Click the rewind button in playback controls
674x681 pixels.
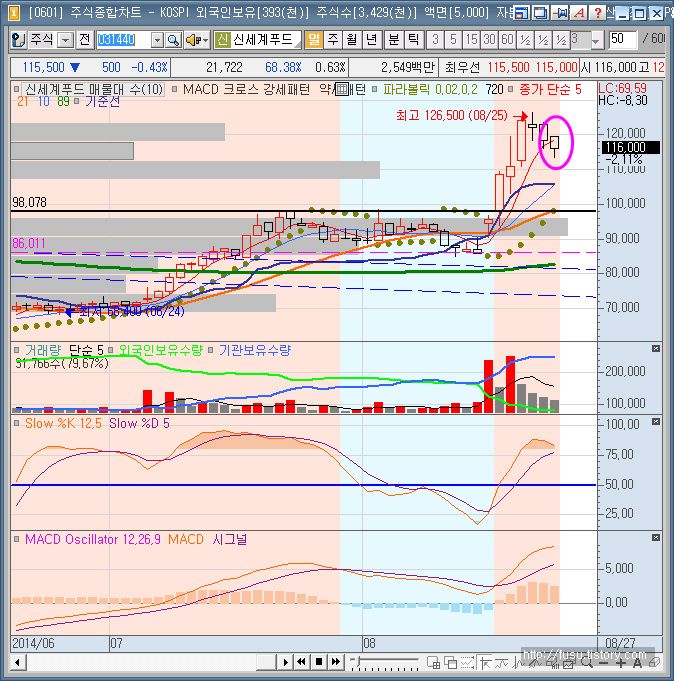(301, 662)
